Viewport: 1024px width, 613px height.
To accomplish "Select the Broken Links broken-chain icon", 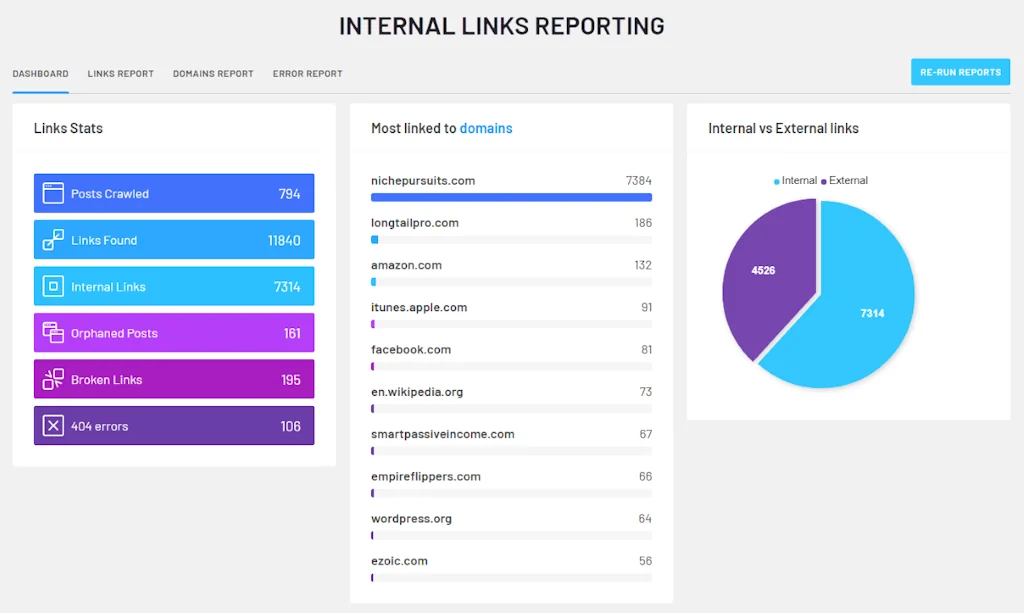I will tap(54, 379).
